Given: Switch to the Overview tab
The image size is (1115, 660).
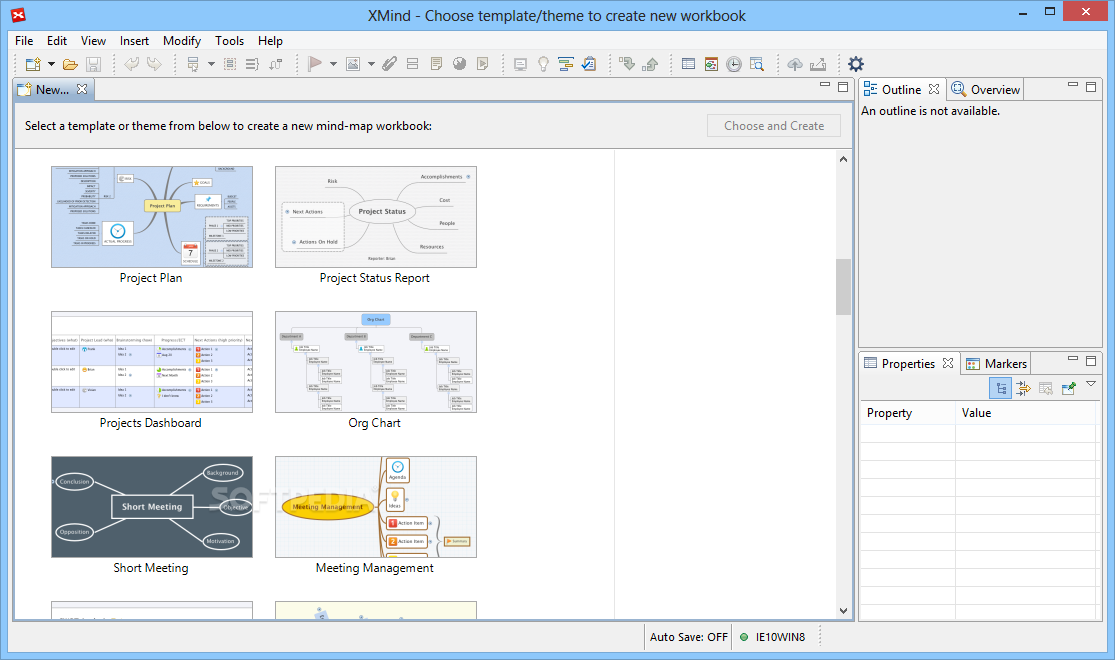Looking at the screenshot, I should (x=986, y=90).
